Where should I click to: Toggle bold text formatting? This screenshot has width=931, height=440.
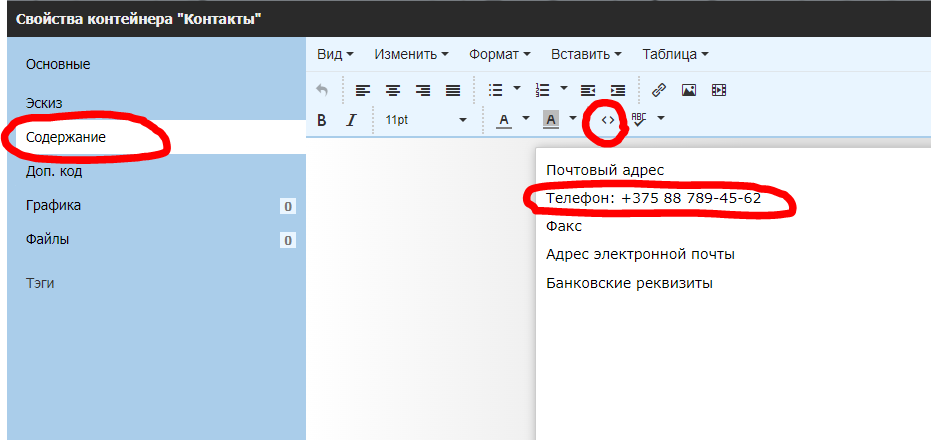[x=322, y=120]
